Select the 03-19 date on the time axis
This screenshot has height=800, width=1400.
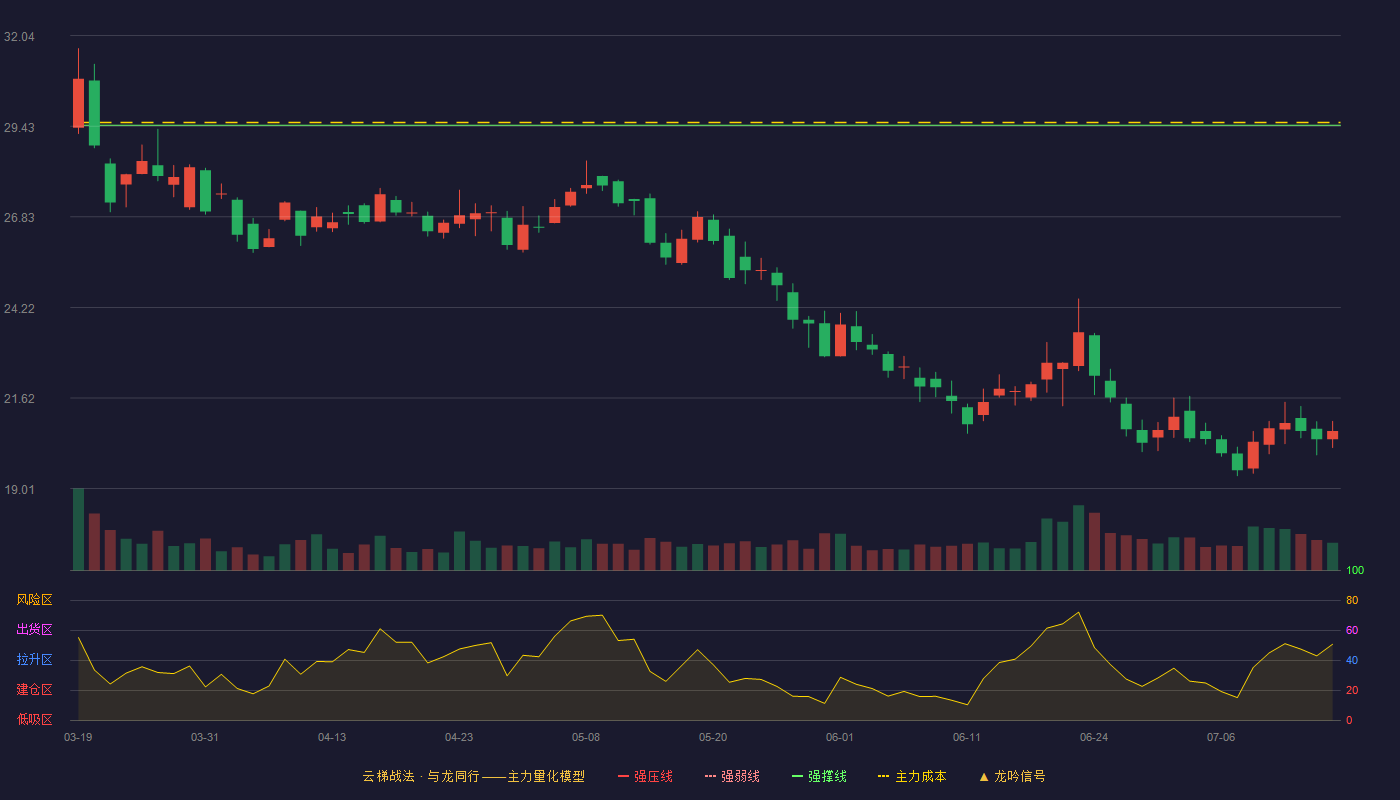[x=78, y=737]
